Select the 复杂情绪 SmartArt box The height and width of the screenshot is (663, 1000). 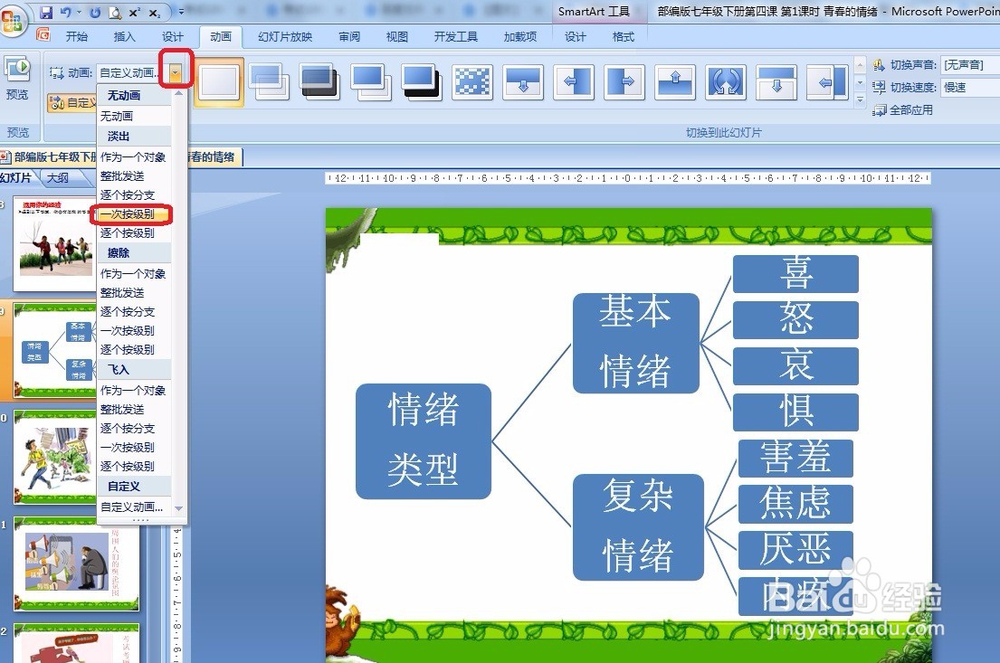coord(638,527)
